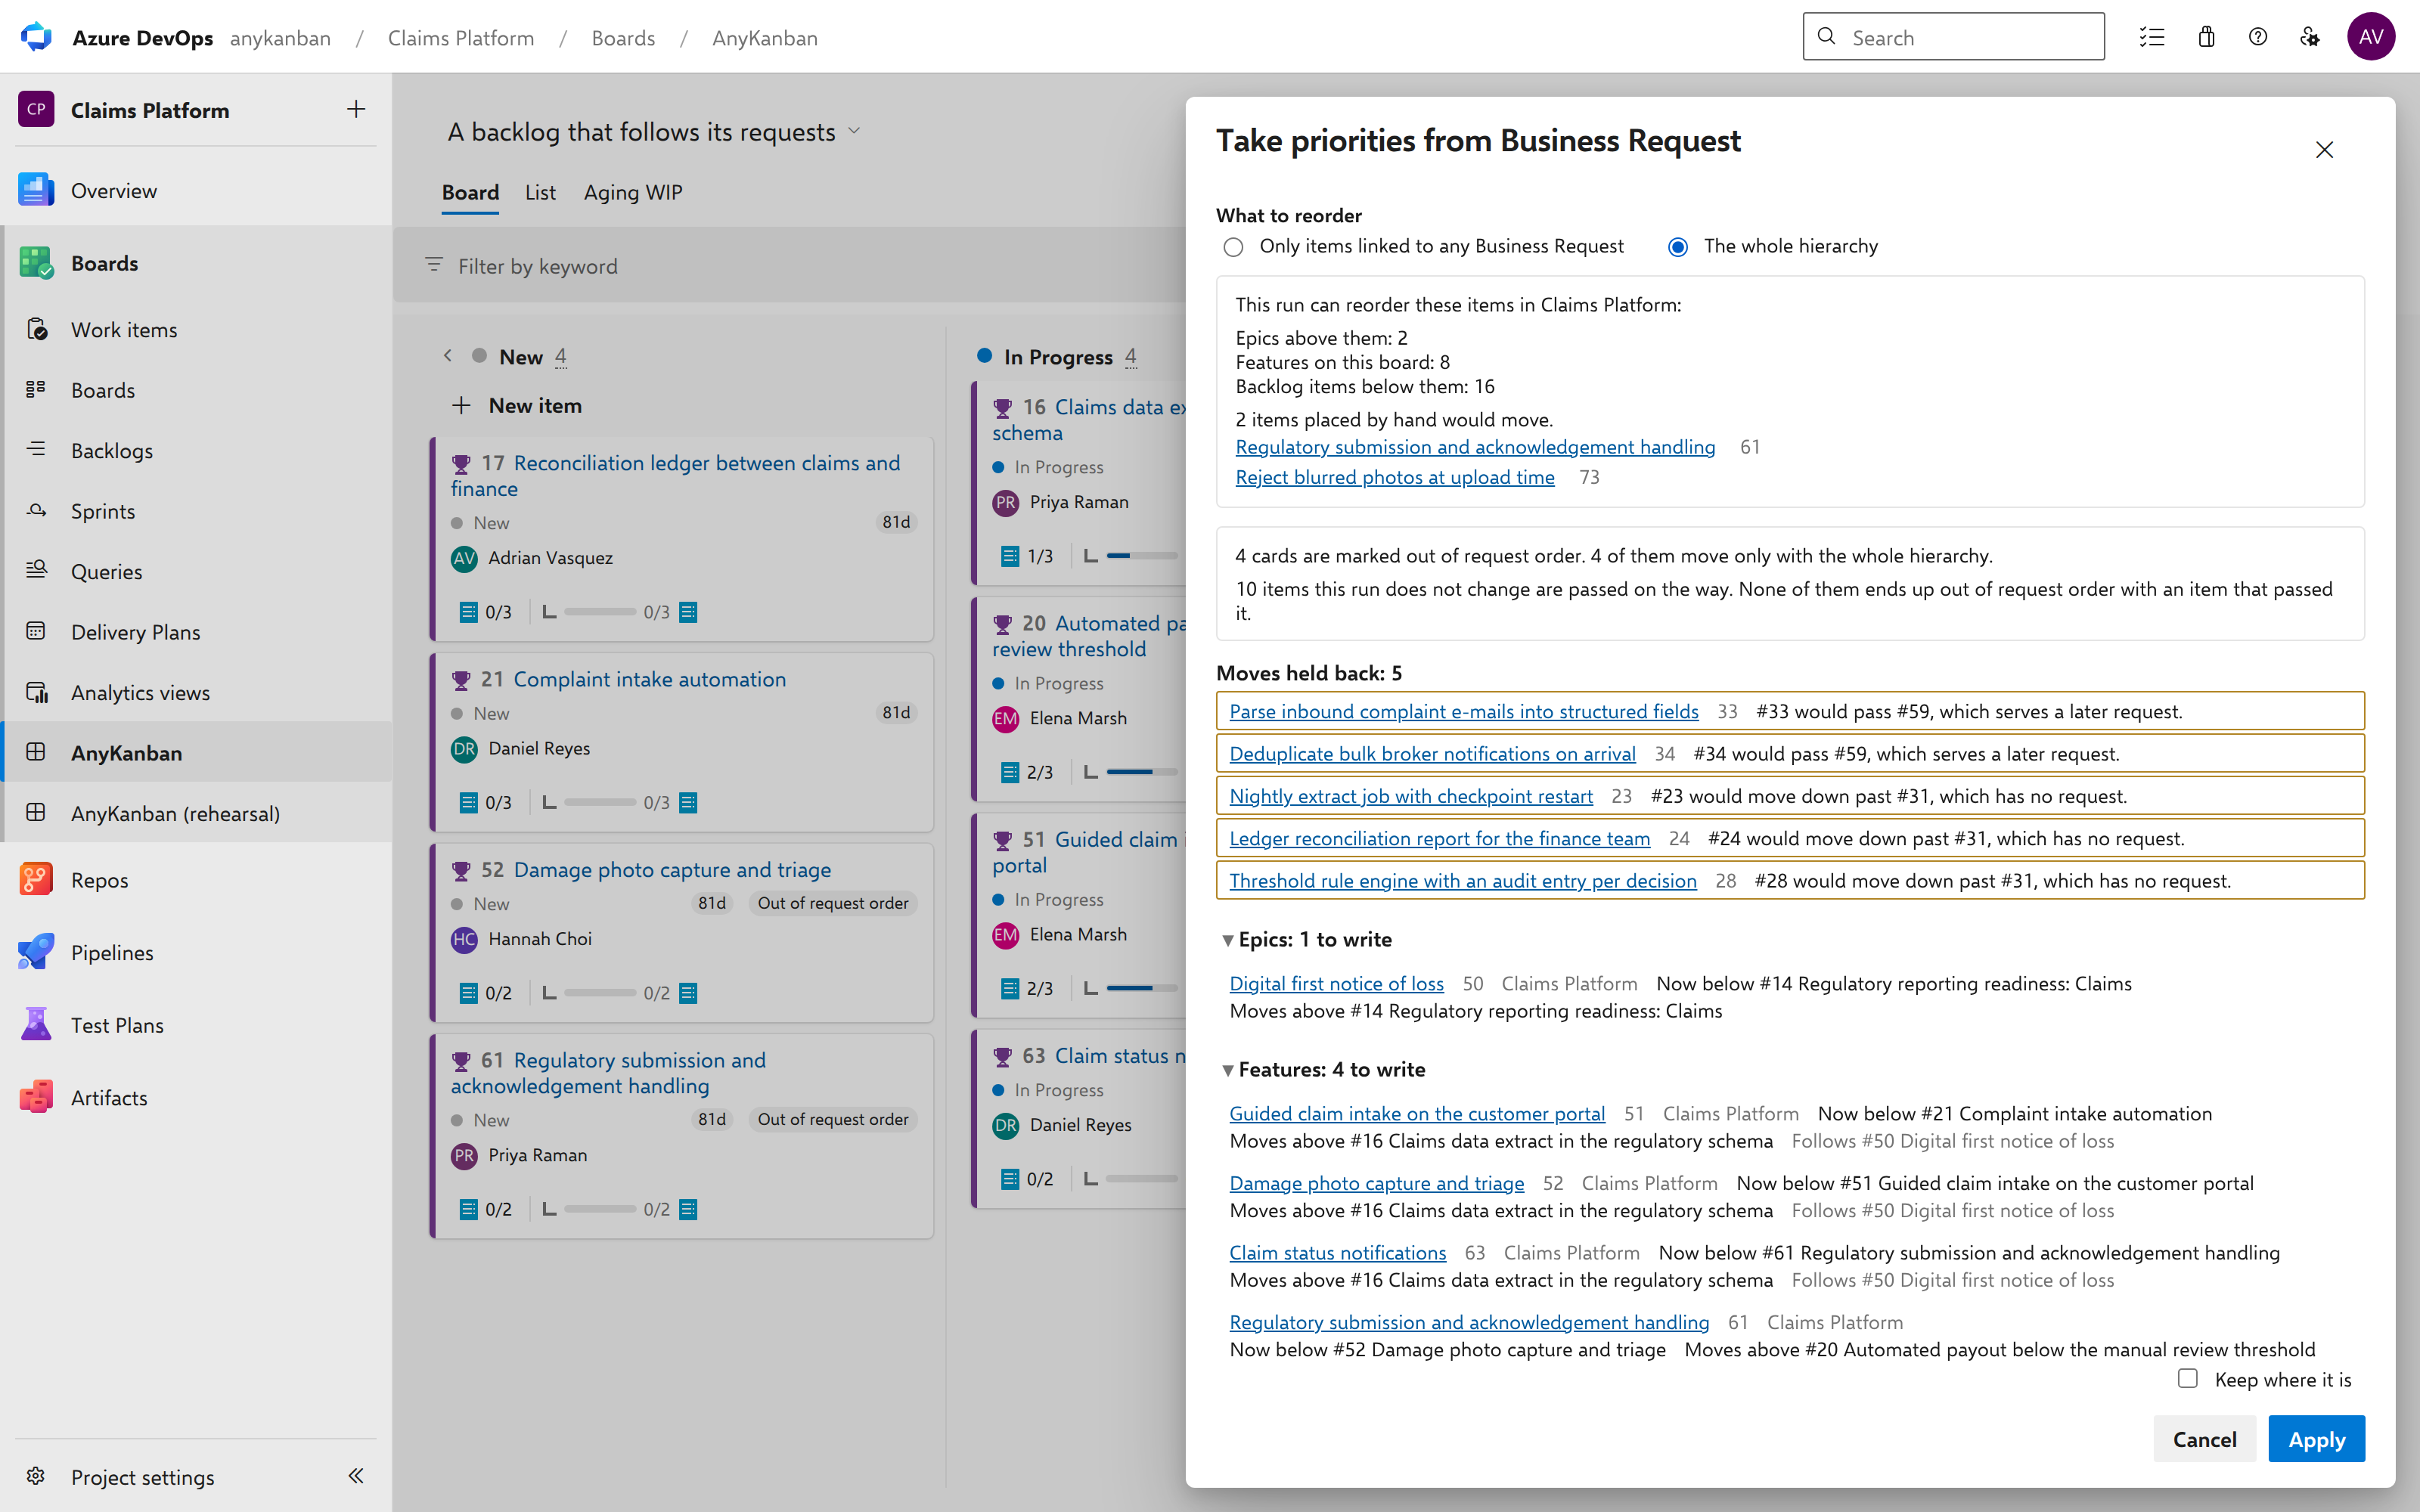This screenshot has height=1512, width=2420.
Task: Open Work items in sidebar
Action: pos(124,329)
